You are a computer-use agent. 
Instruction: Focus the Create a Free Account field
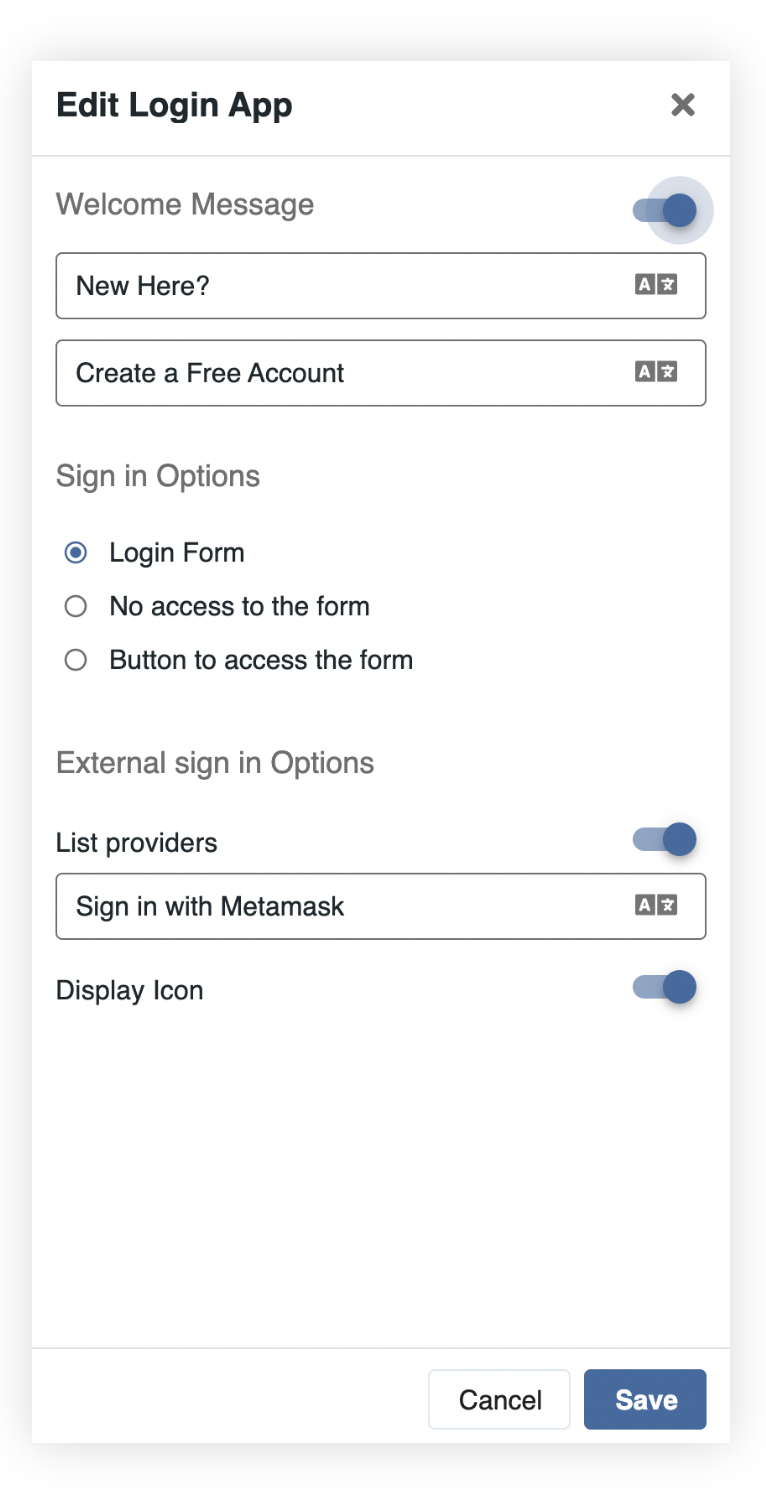point(340,373)
